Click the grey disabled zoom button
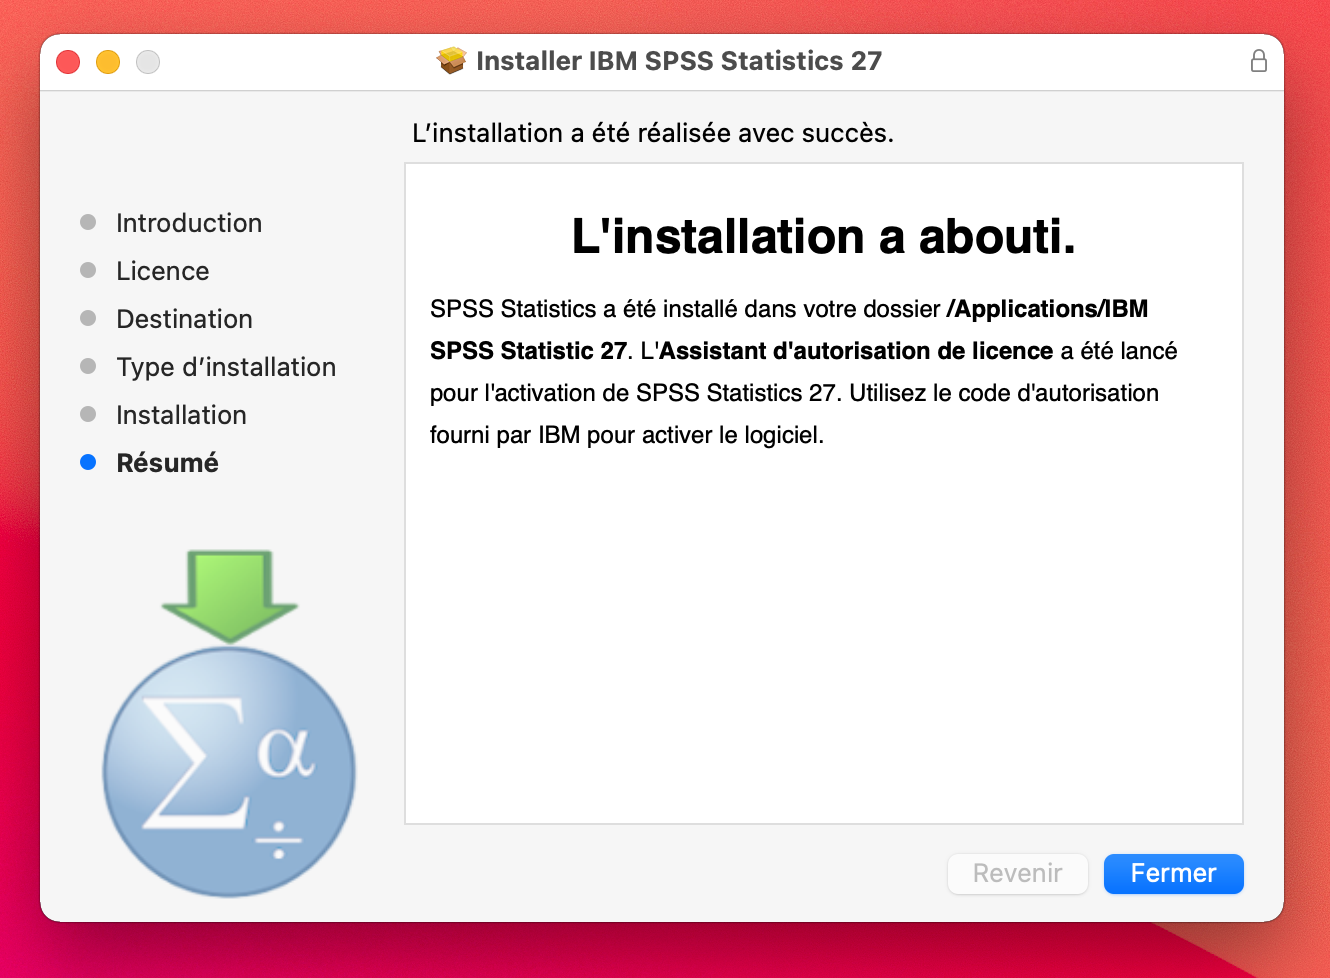This screenshot has width=1330, height=978. pos(148,62)
